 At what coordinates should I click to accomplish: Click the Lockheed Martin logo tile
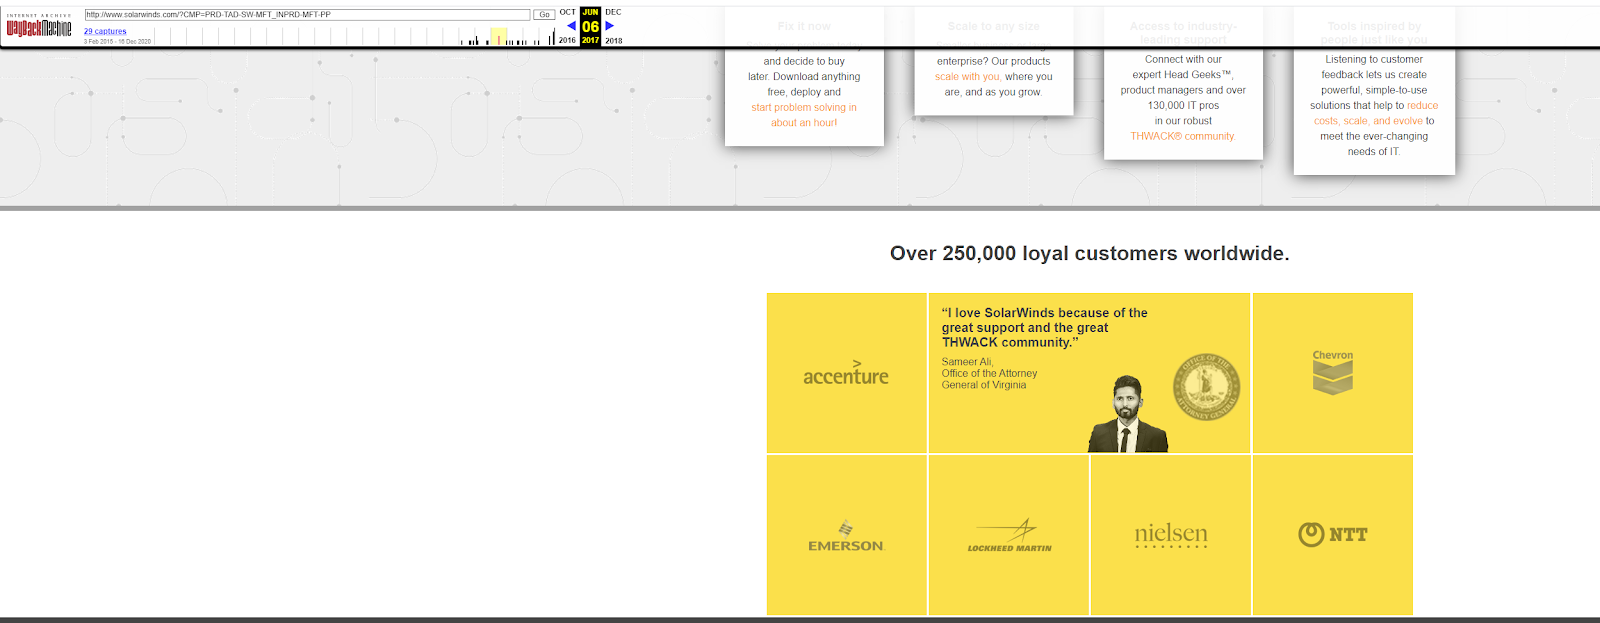click(x=1009, y=535)
